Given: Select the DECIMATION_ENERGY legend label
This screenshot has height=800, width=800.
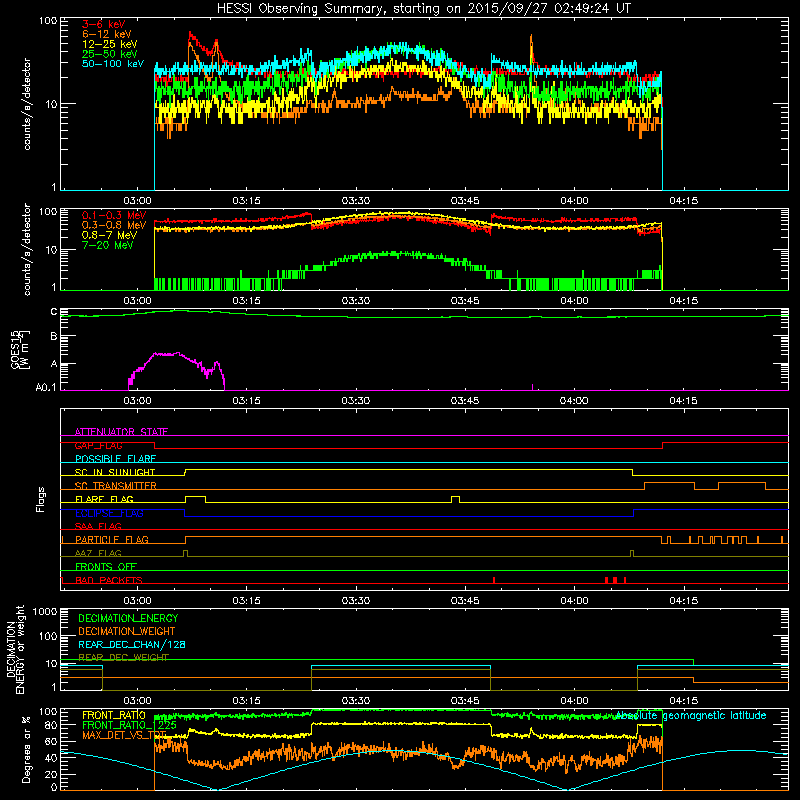Looking at the screenshot, I should click(128, 618).
